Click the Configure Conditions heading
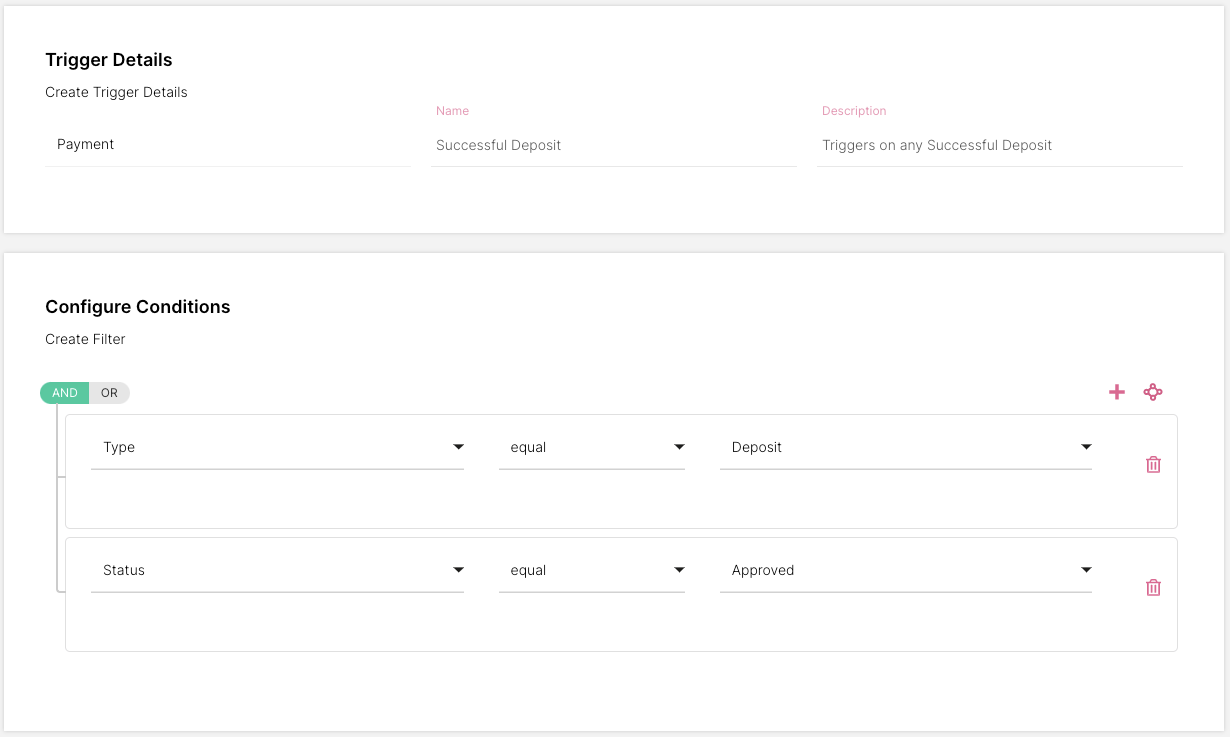This screenshot has height=737, width=1230. (x=138, y=307)
